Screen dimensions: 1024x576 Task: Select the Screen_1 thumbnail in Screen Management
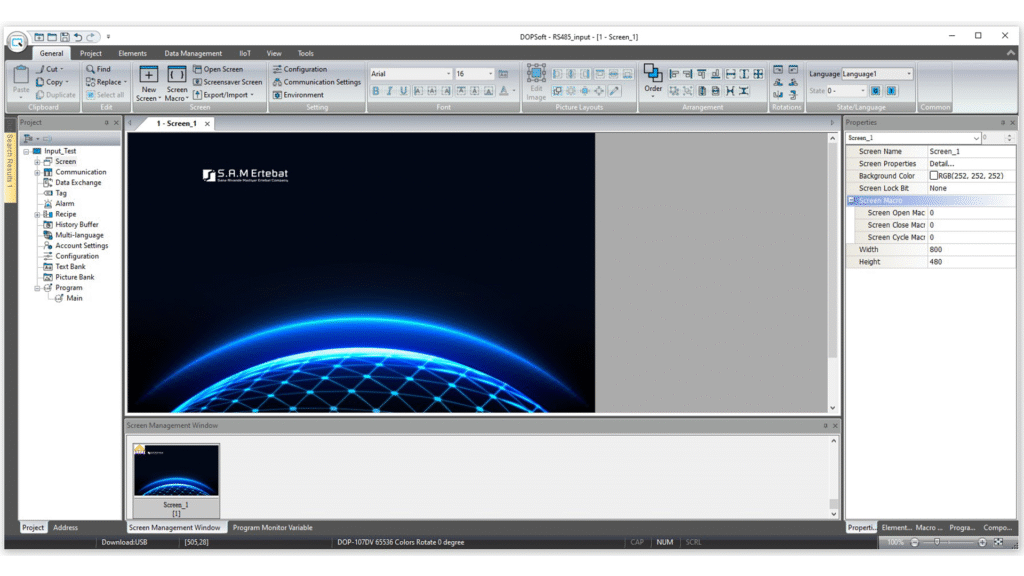pos(176,470)
